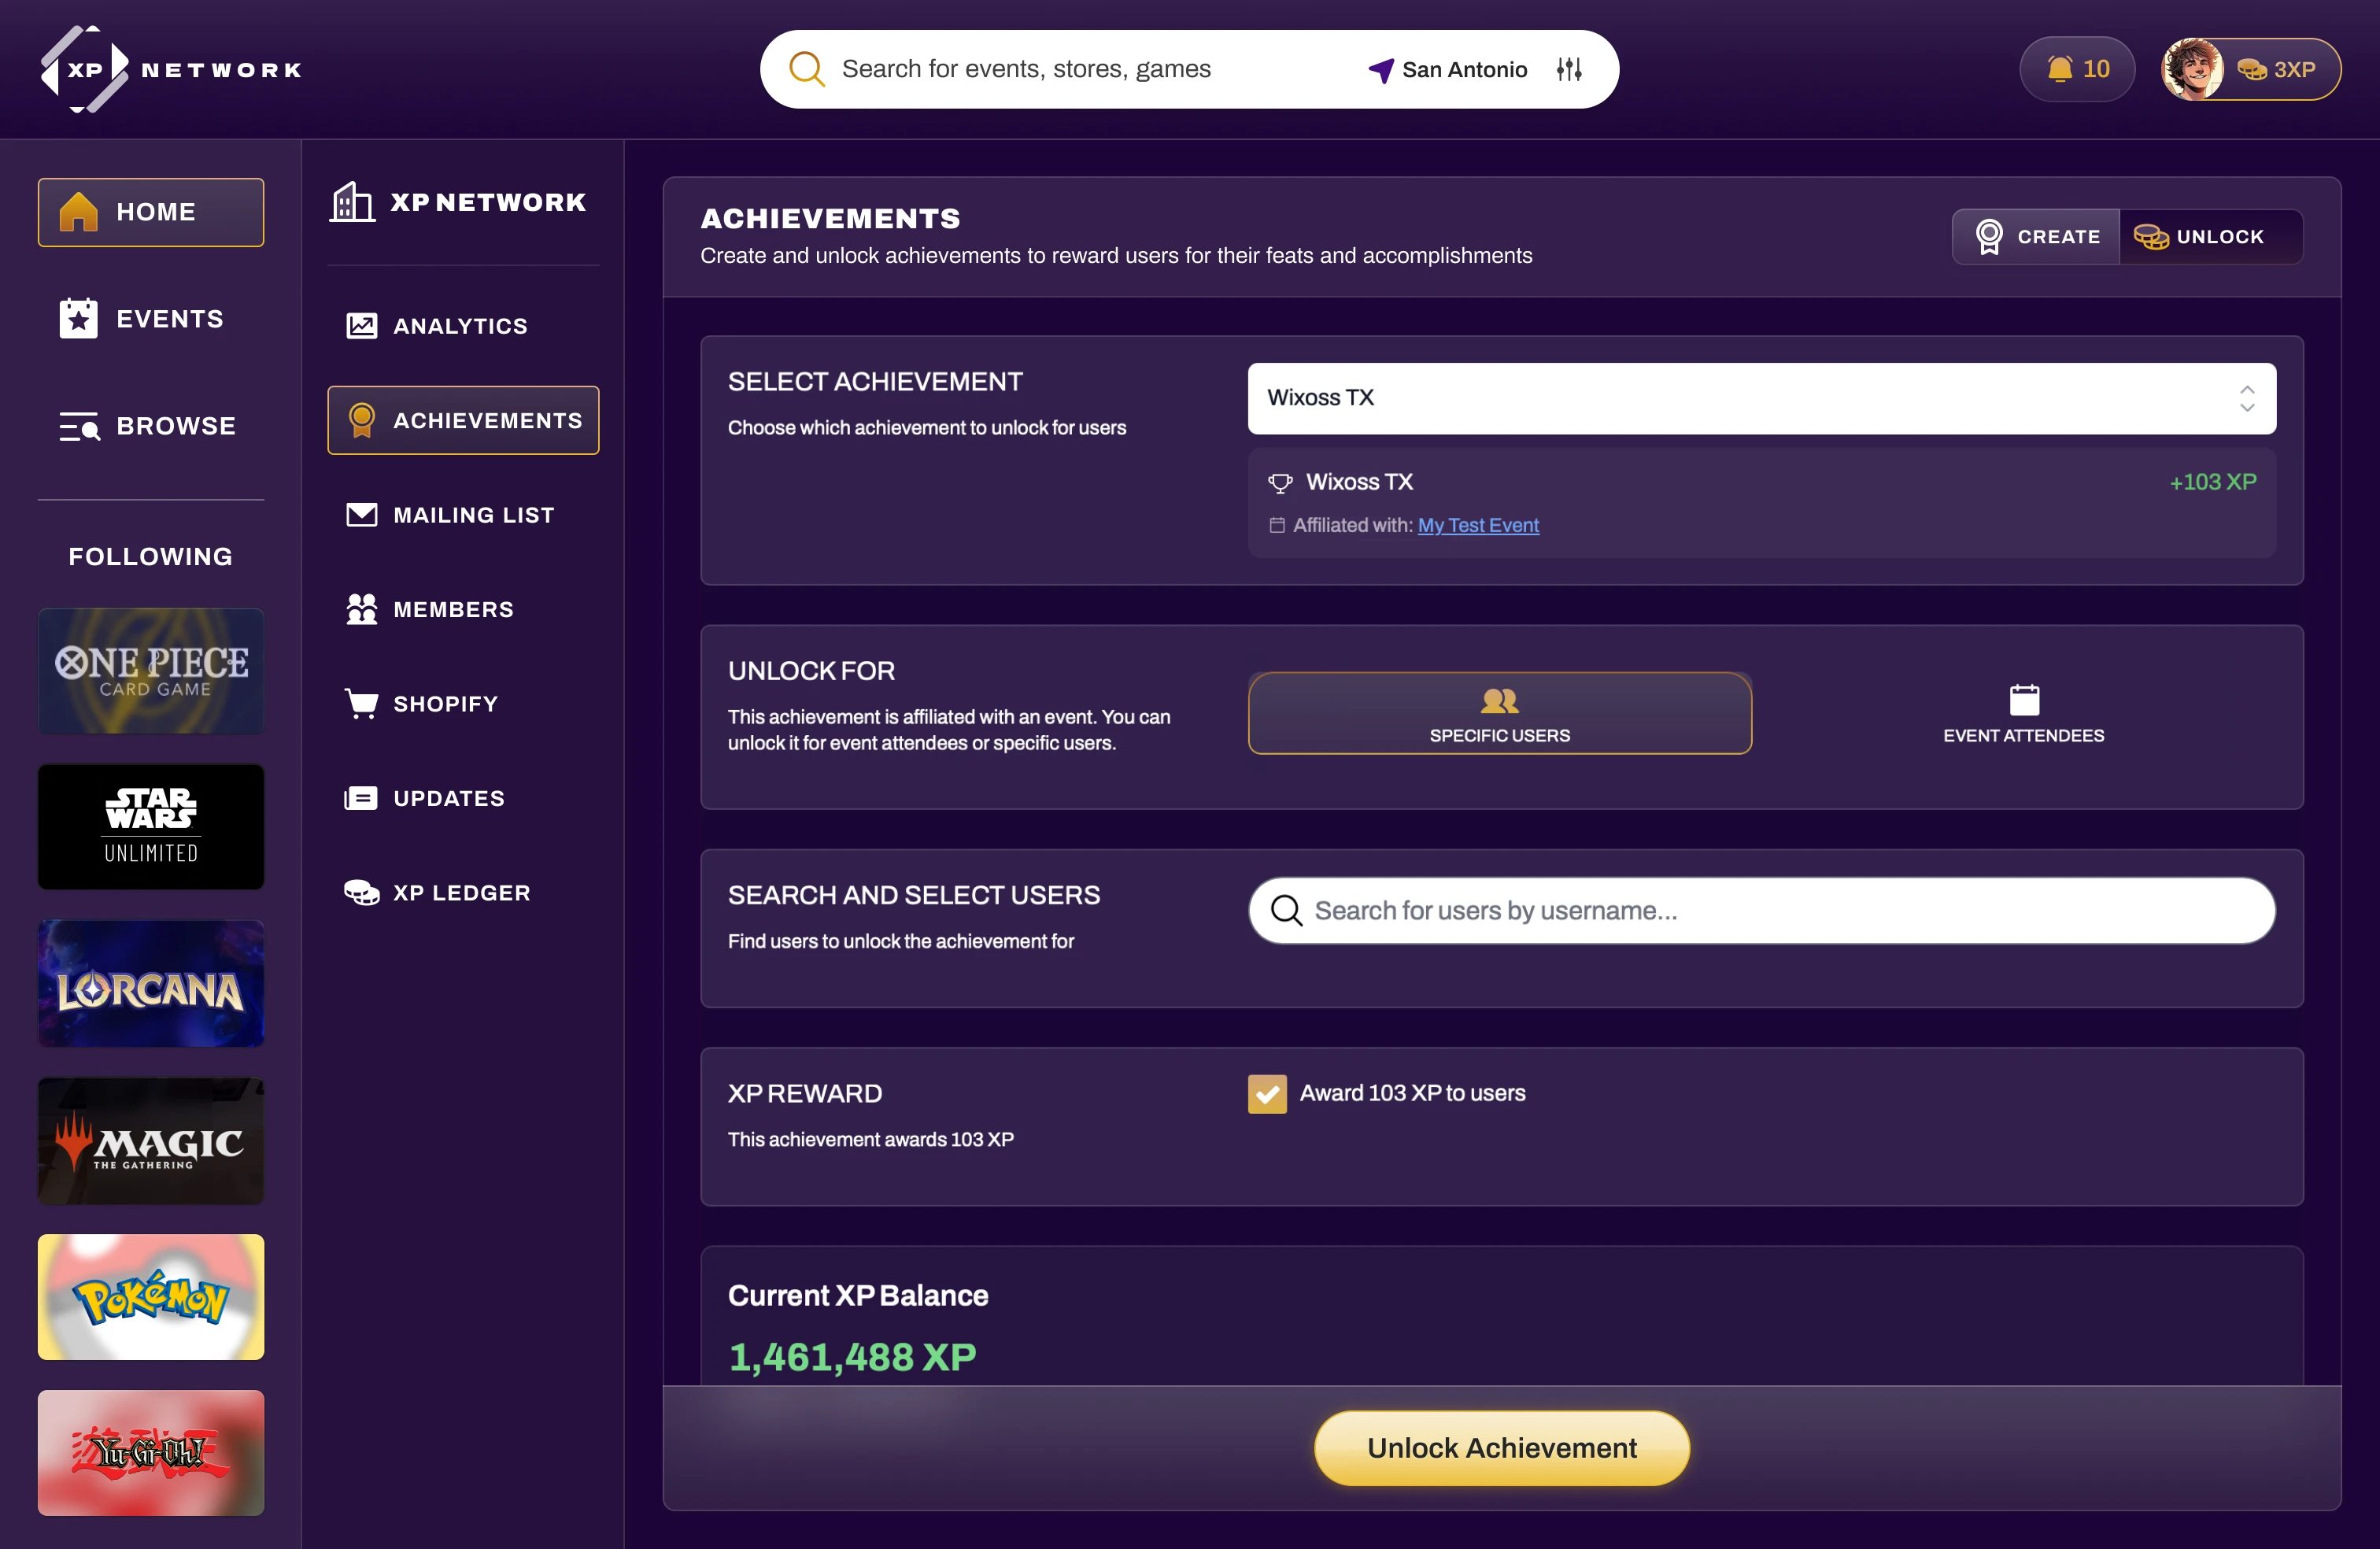Click the user profile avatar
Screen dimensions: 2380x1549
[x=2192, y=69]
